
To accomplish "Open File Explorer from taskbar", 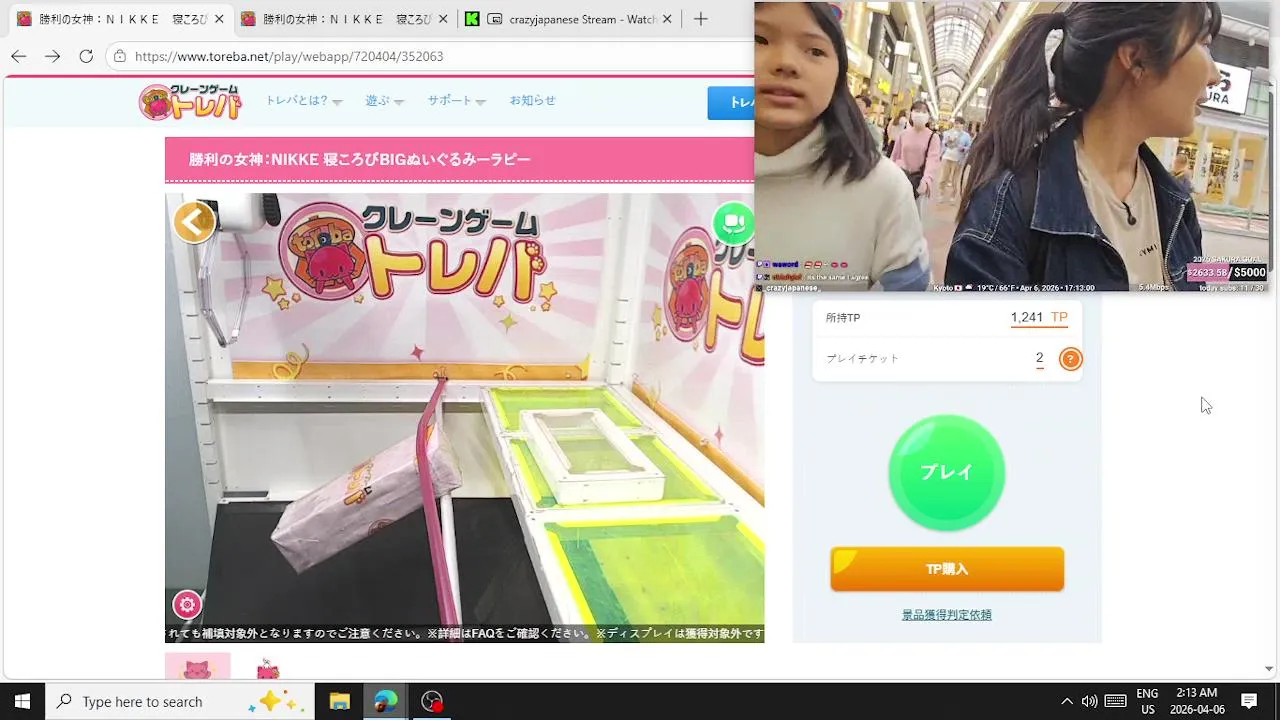I will [339, 701].
